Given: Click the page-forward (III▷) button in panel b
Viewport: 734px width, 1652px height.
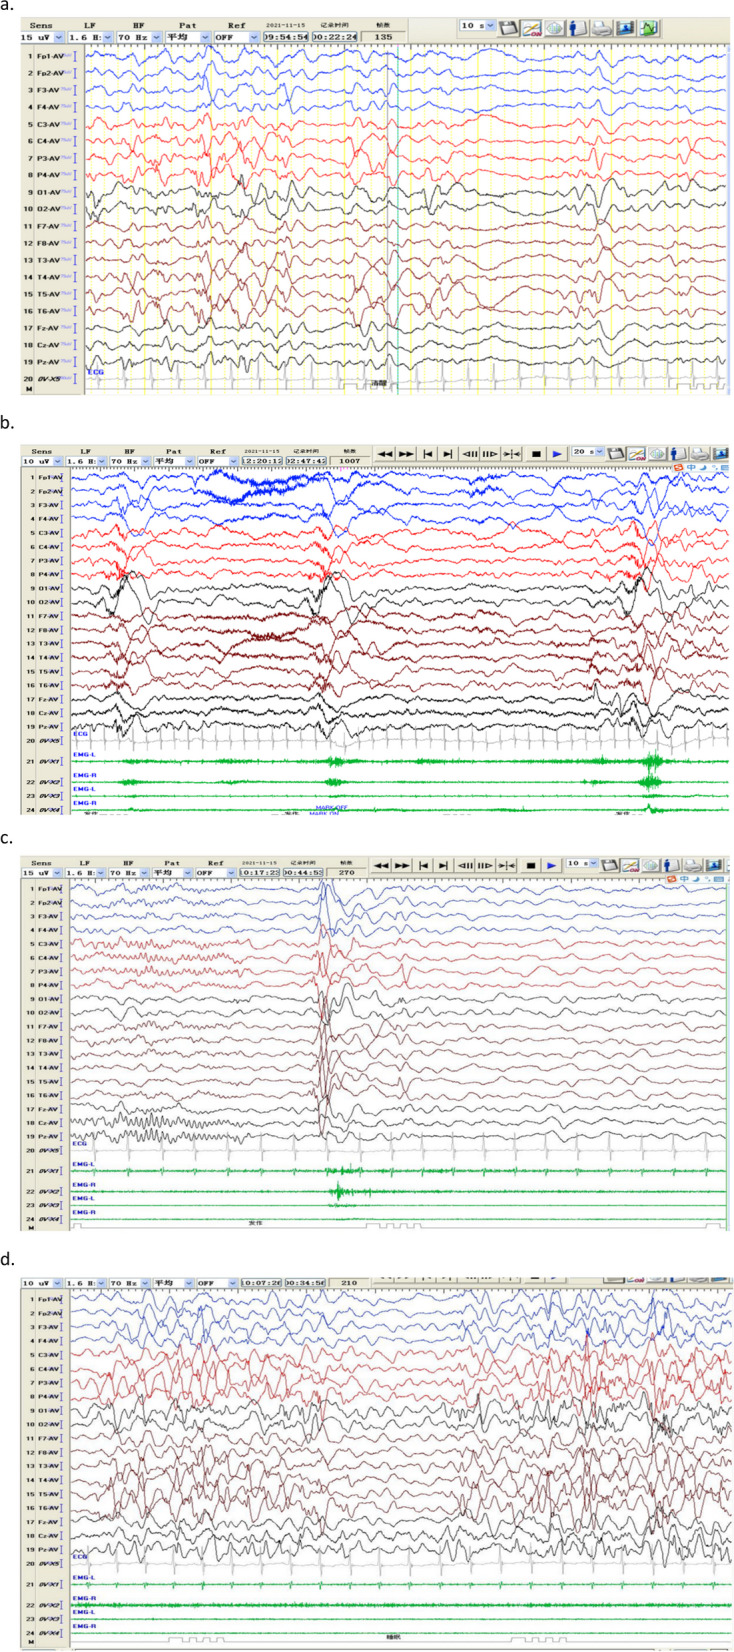Looking at the screenshot, I should (x=490, y=453).
